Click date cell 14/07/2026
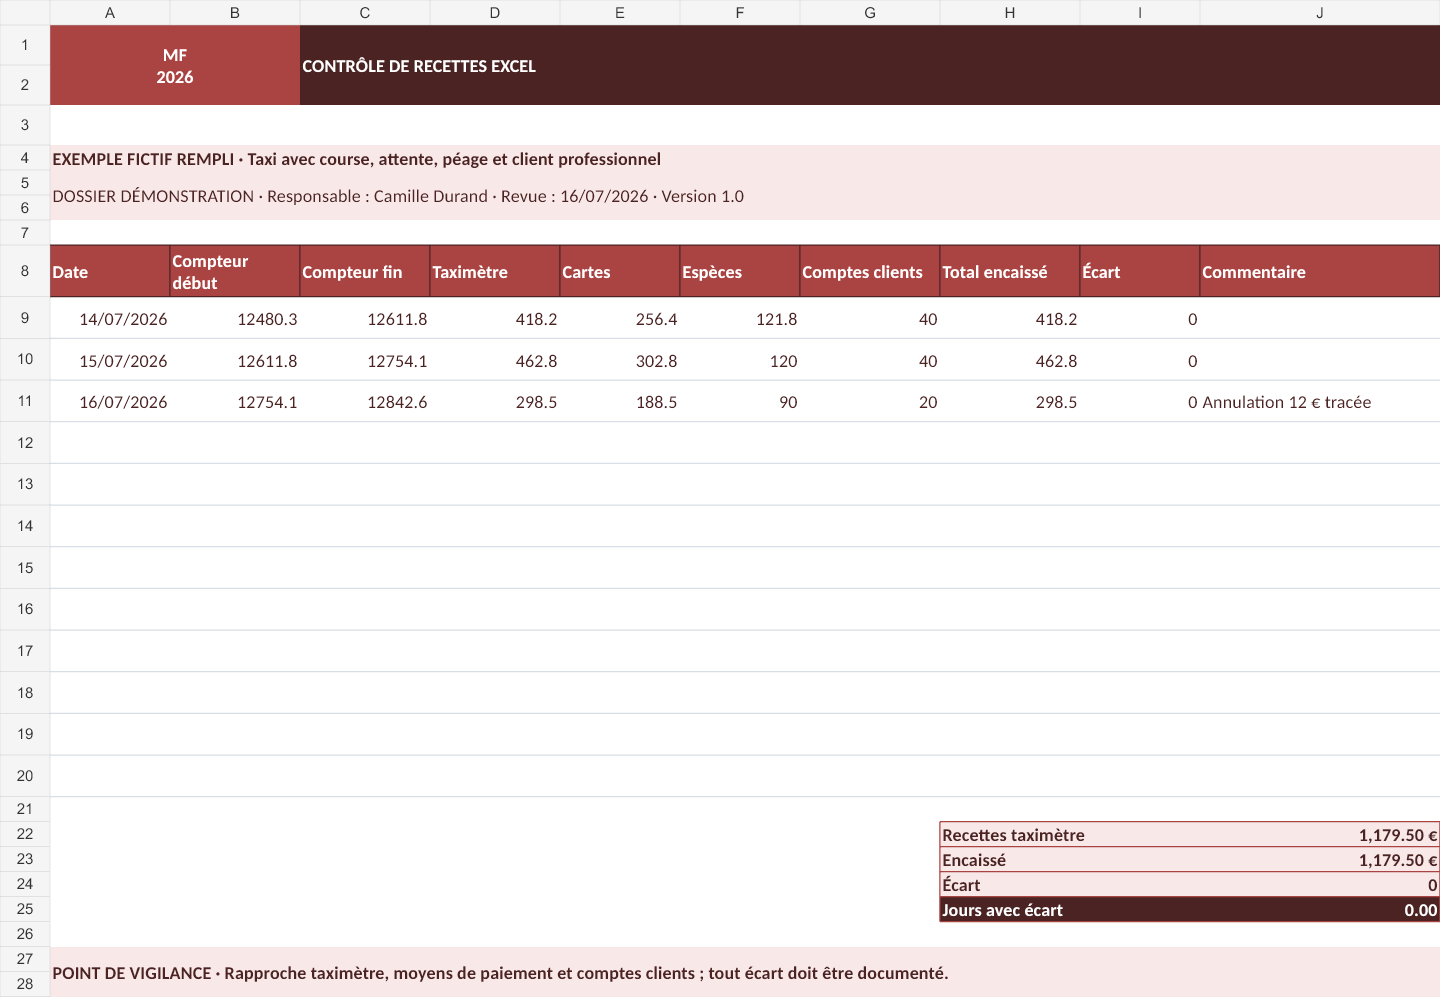The width and height of the screenshot is (1440, 997). (x=110, y=319)
